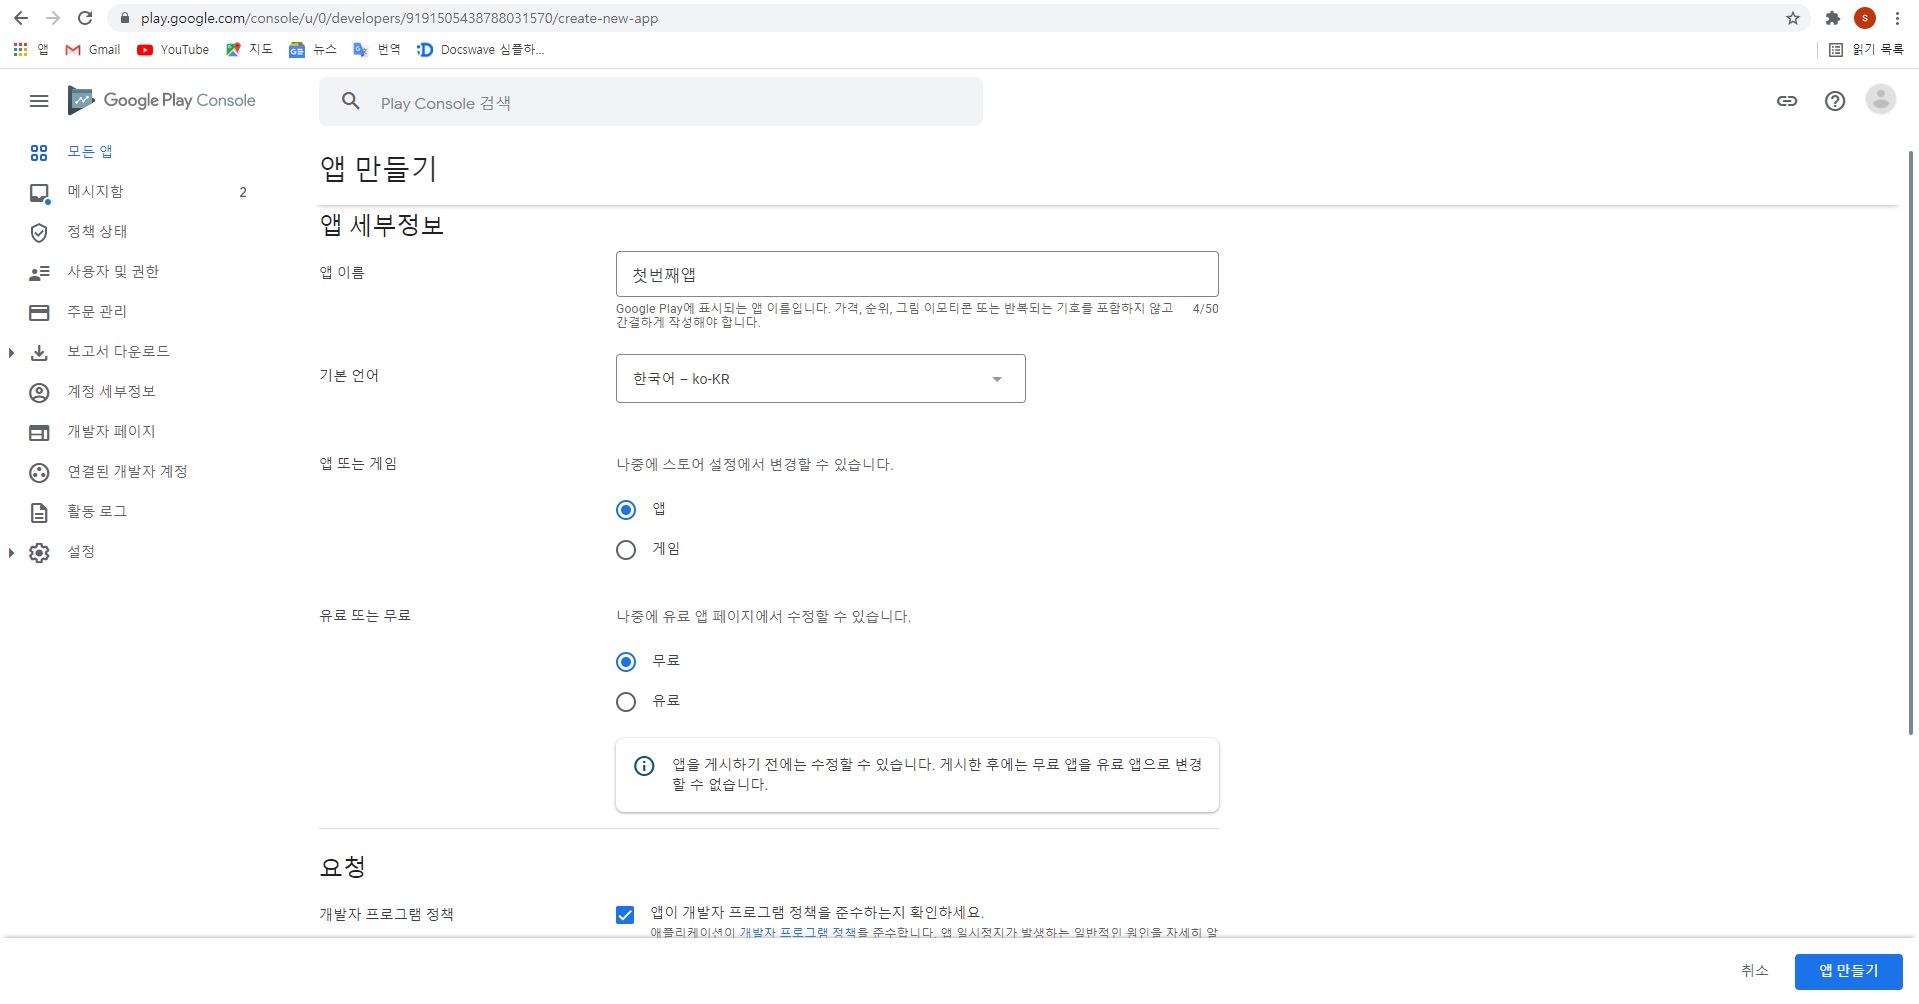Bookmark this page with star icon
The height and width of the screenshot is (1004, 1919).
coord(1793,18)
